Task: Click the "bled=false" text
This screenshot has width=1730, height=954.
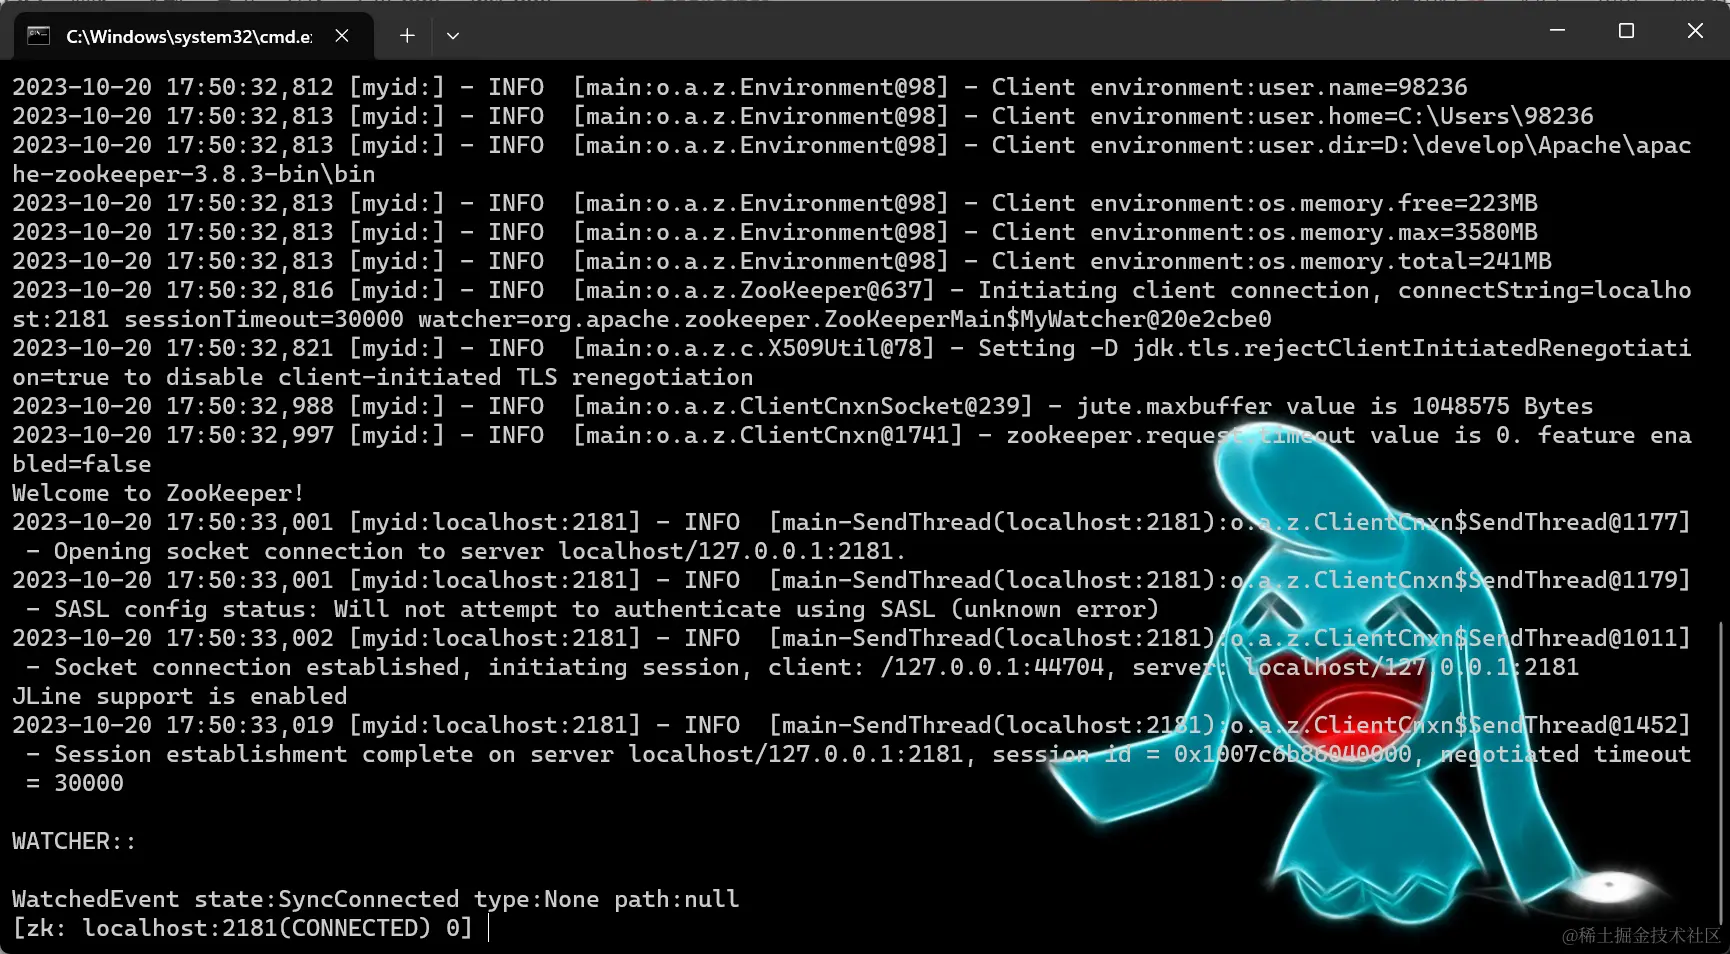Action: tap(82, 464)
